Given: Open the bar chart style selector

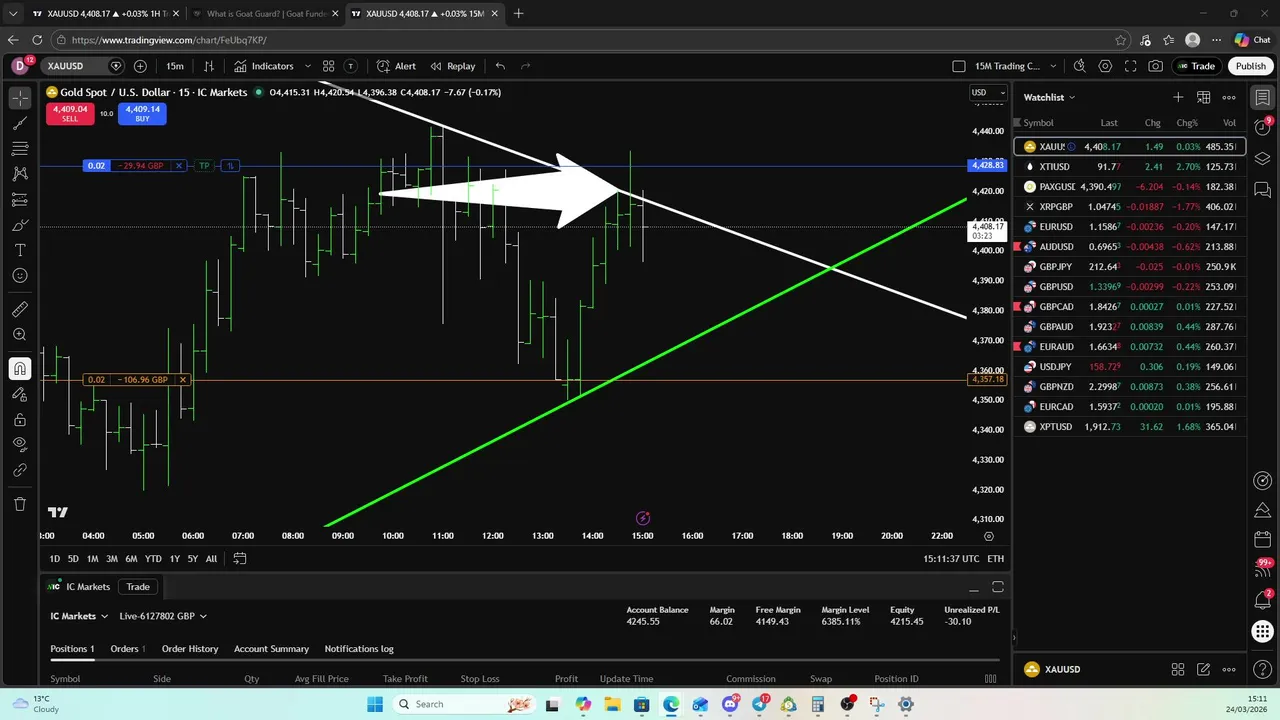Looking at the screenshot, I should point(208,66).
